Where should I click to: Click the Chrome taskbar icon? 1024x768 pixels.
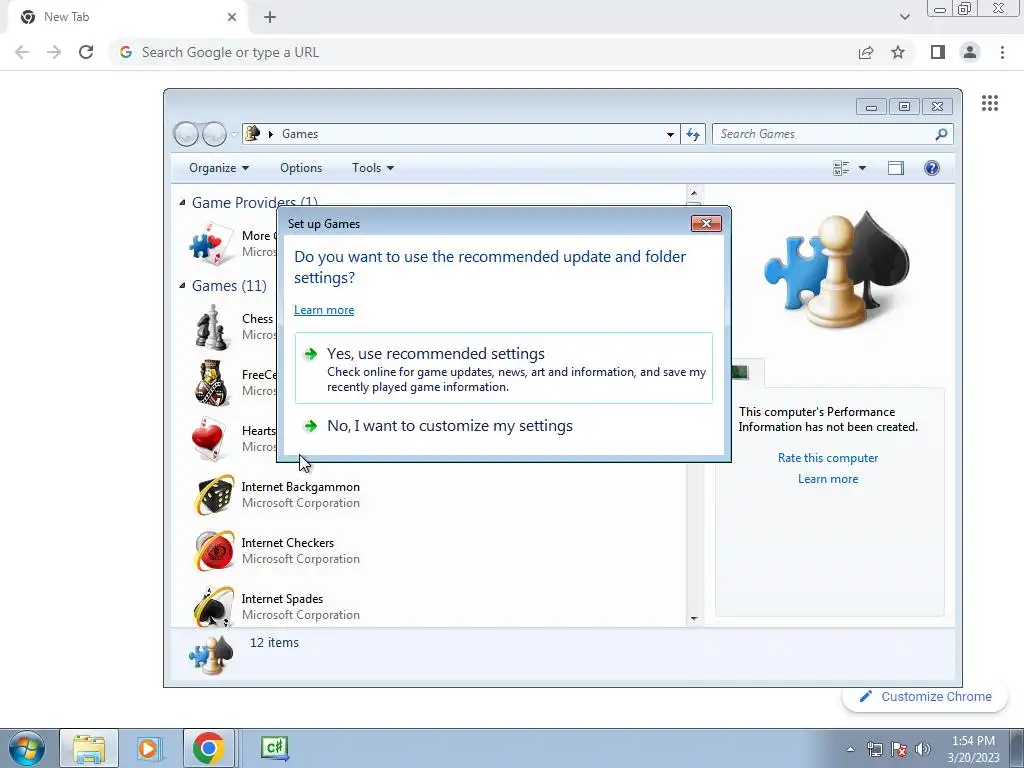coord(208,748)
